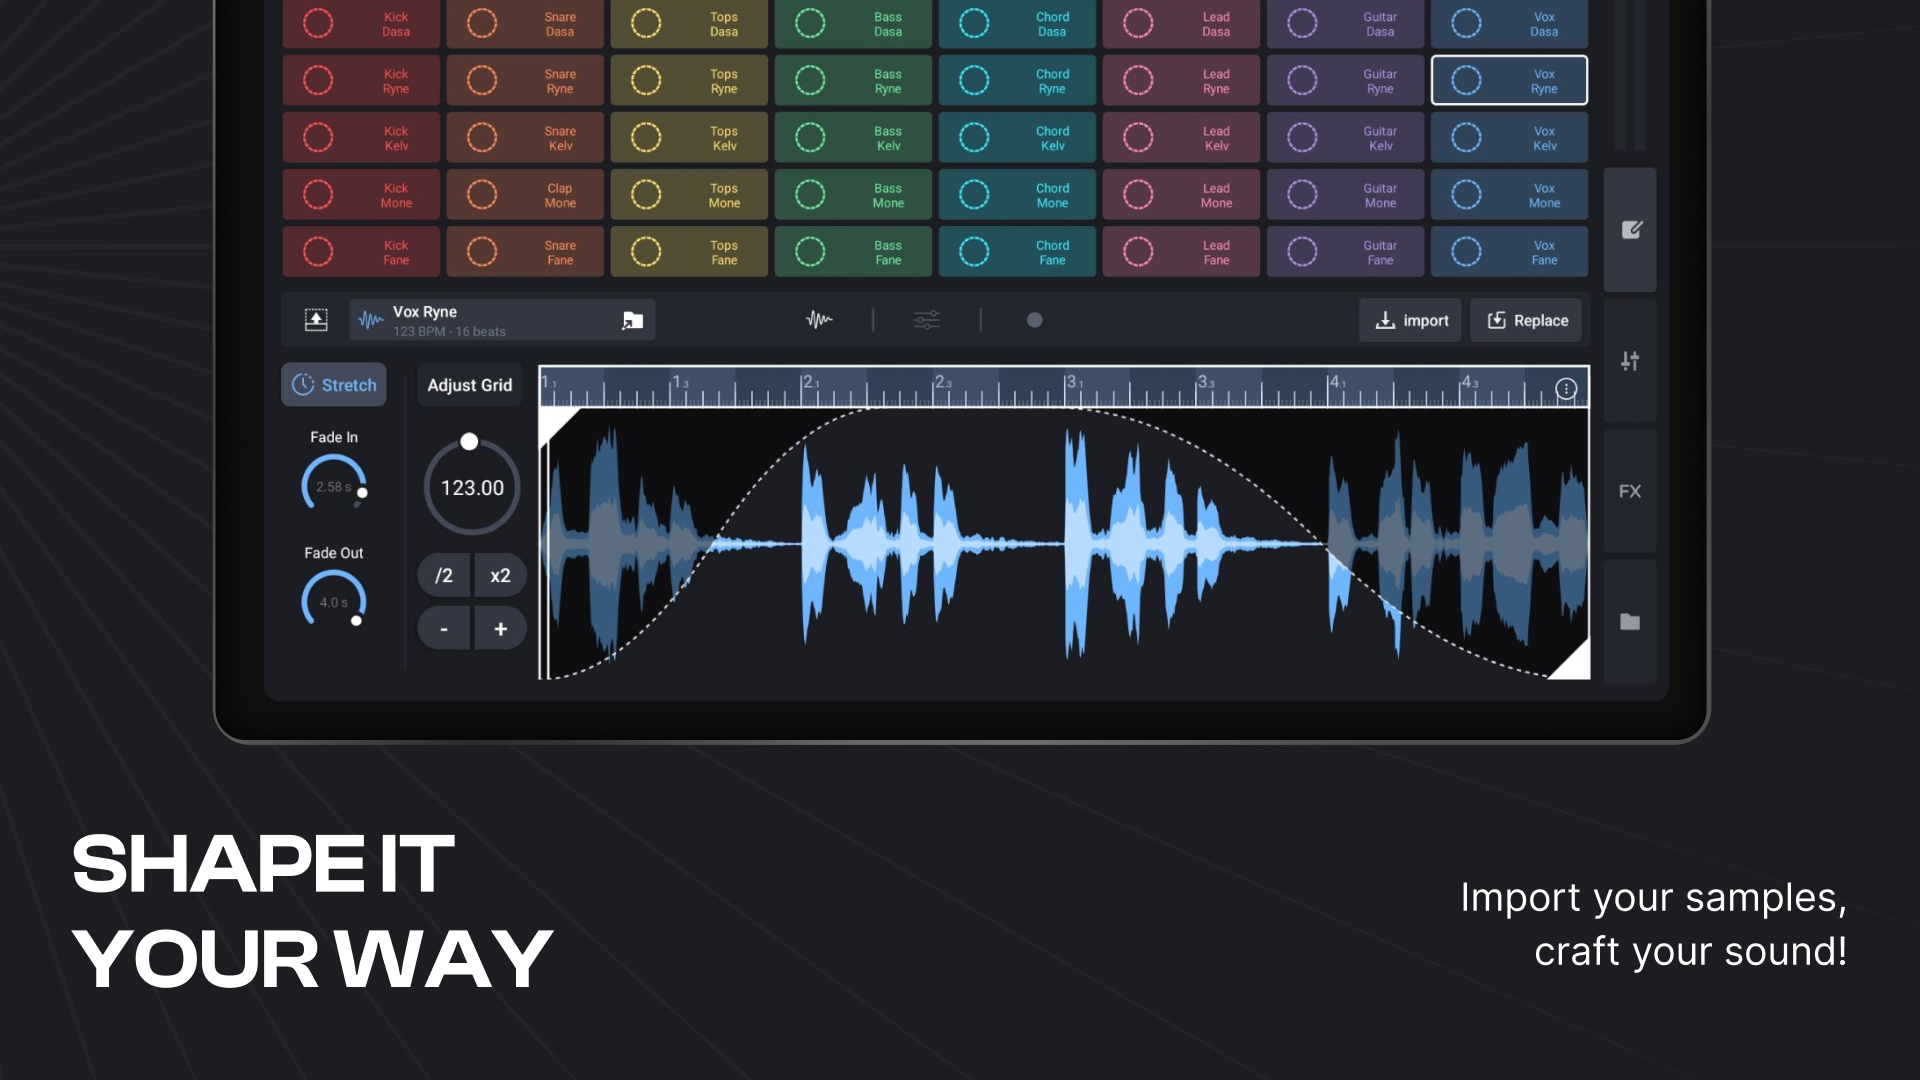The image size is (1920, 1080).
Task: Double the tempo using the x2 button
Action: (x=500, y=575)
